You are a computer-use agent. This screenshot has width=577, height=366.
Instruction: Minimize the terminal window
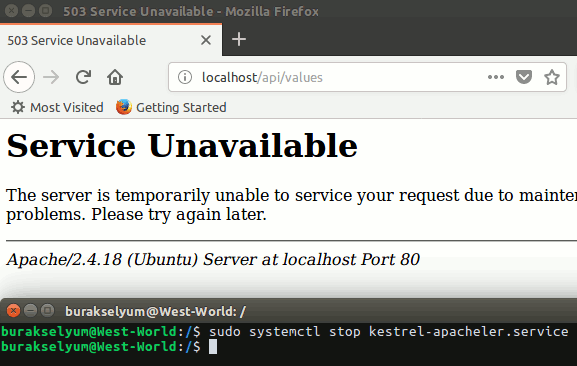tap(31, 311)
